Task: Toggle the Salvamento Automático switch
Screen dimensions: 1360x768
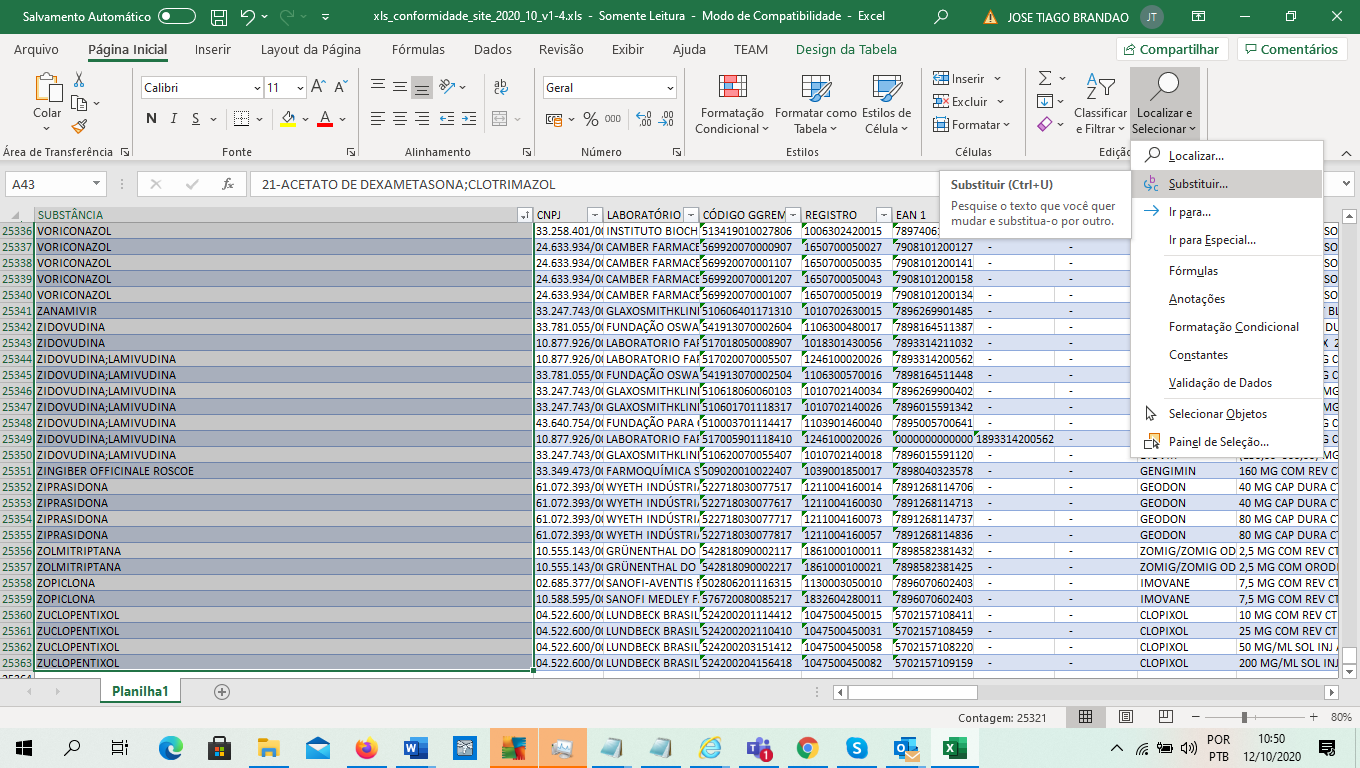Action: tap(177, 17)
